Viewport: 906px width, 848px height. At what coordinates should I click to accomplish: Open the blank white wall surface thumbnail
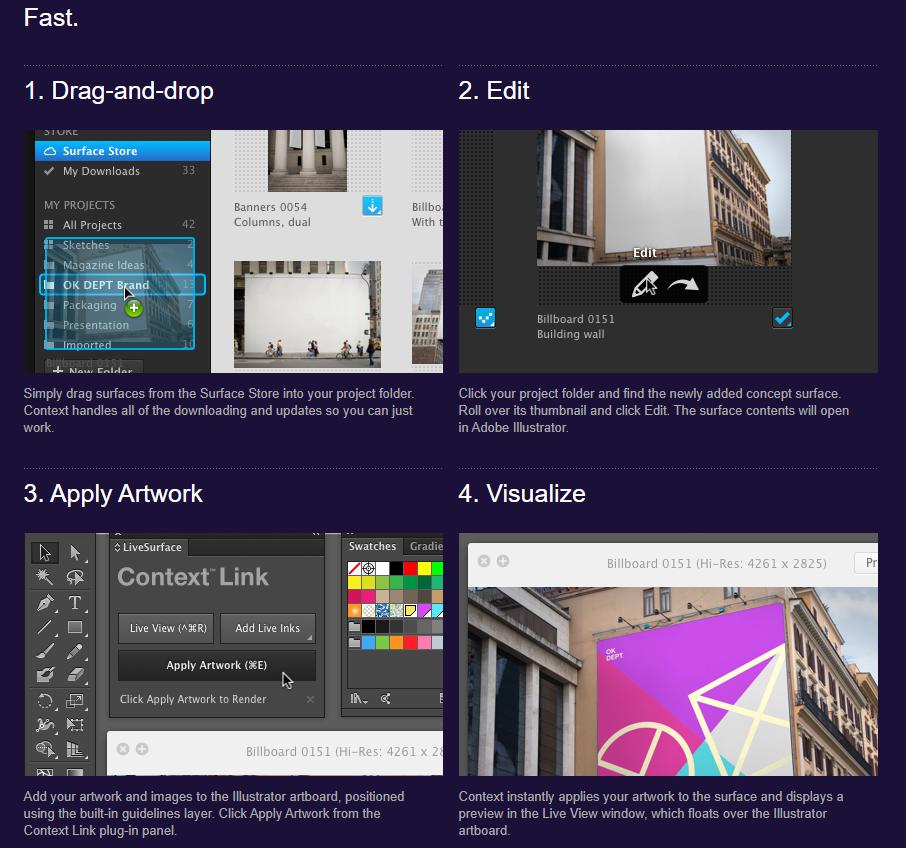pos(307,314)
